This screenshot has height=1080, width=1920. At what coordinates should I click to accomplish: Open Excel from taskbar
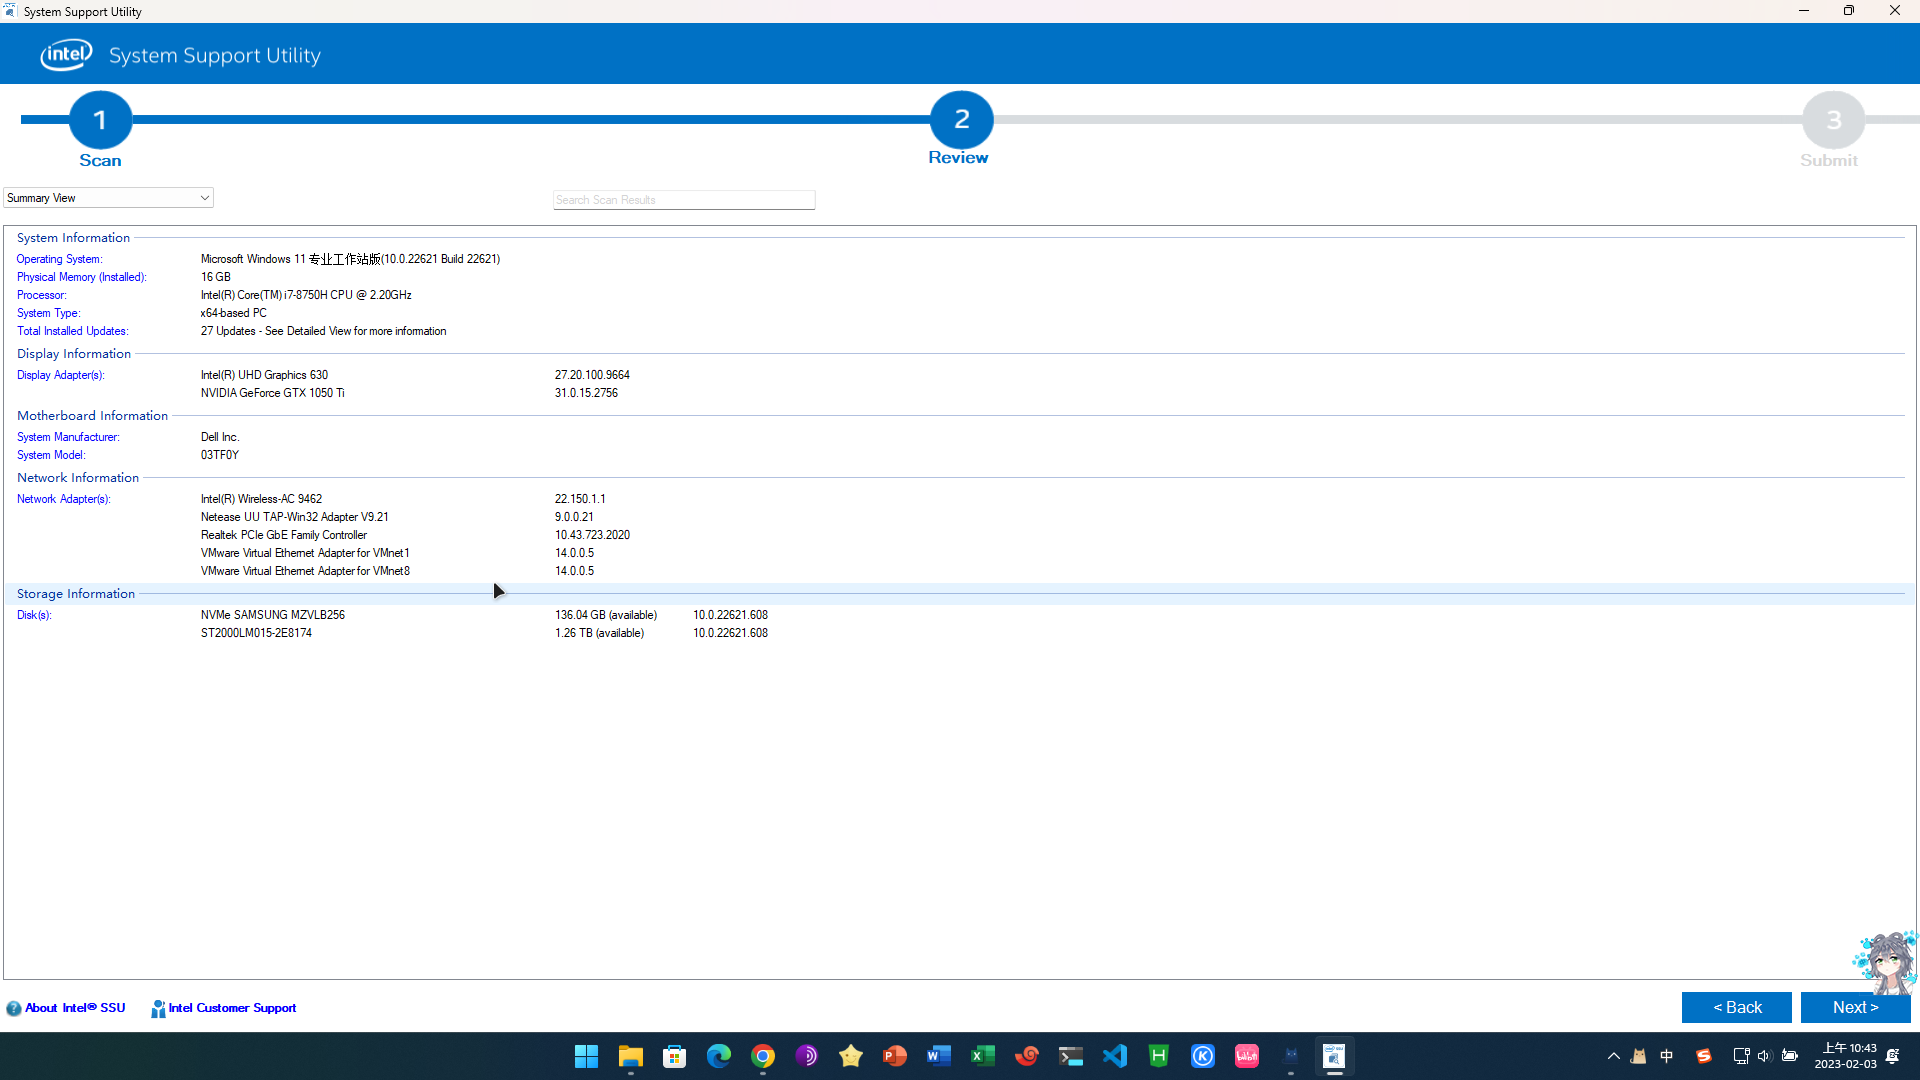[982, 1056]
